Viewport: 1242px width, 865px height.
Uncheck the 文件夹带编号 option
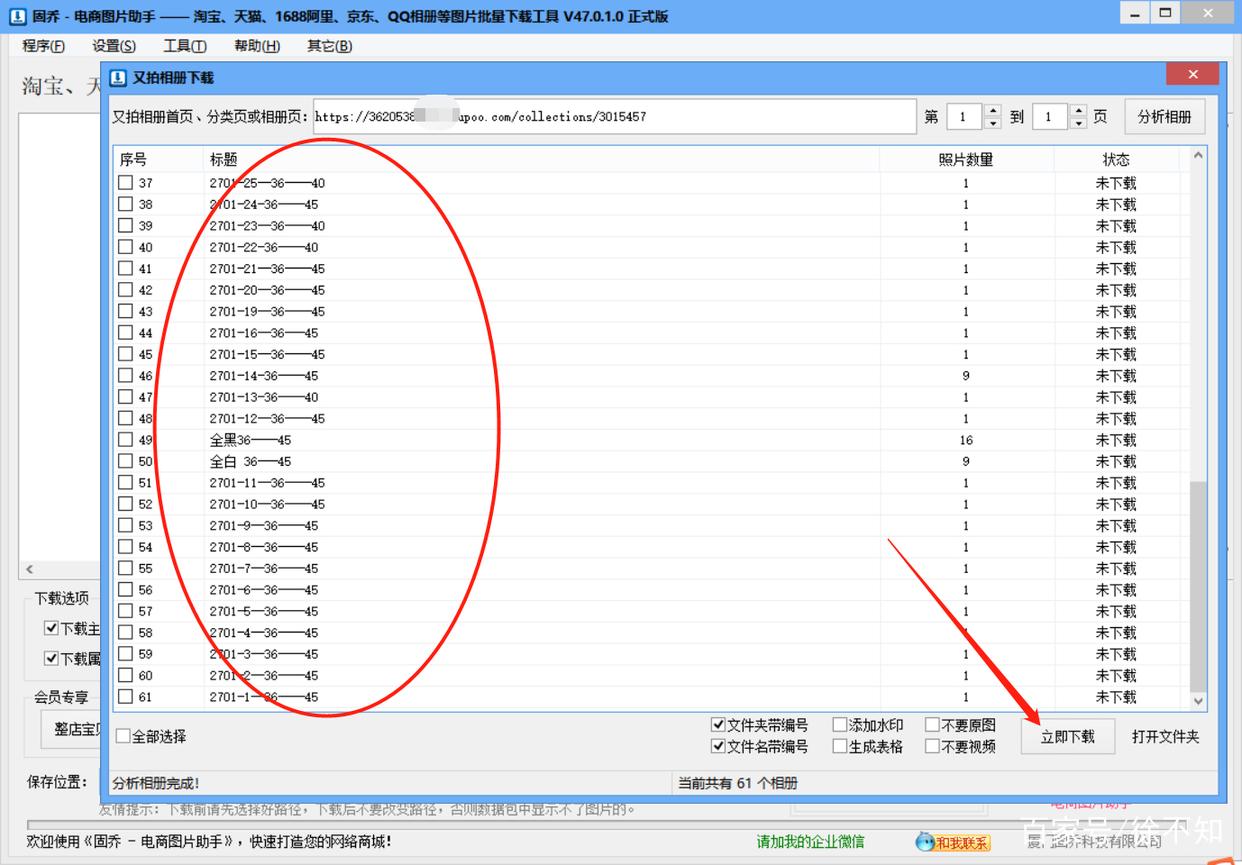(718, 724)
